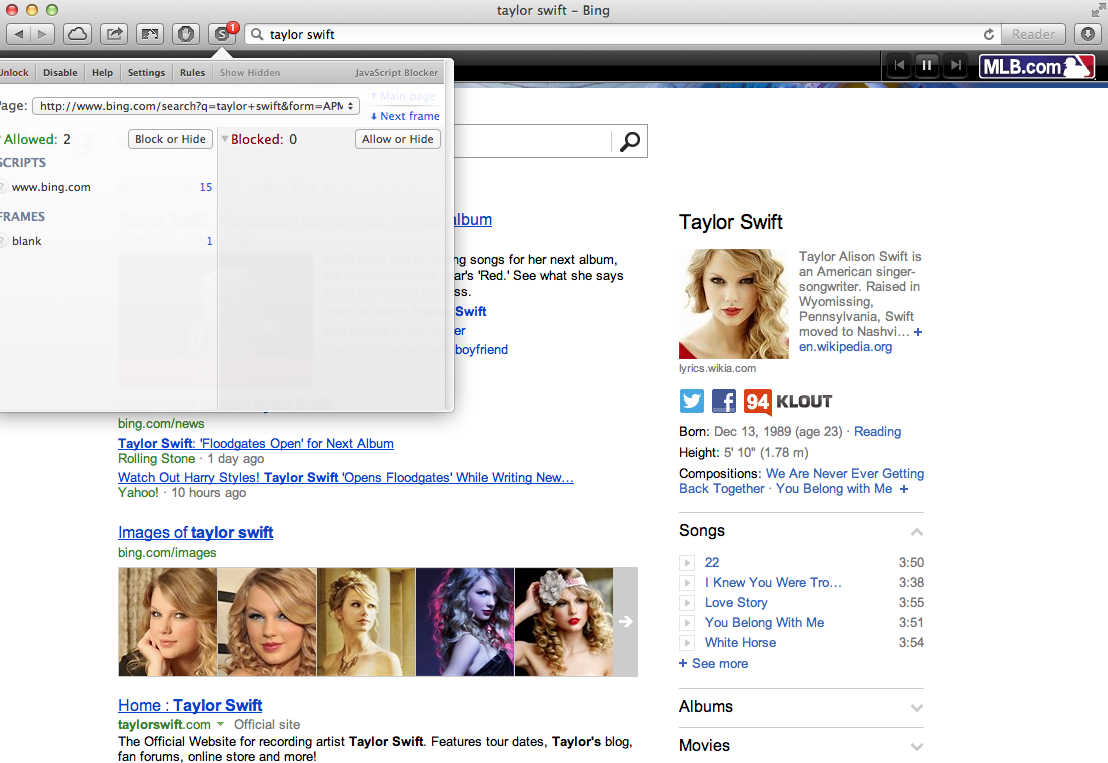Open Home : Taylor Swift result link
This screenshot has height=763, width=1108.
pos(190,705)
